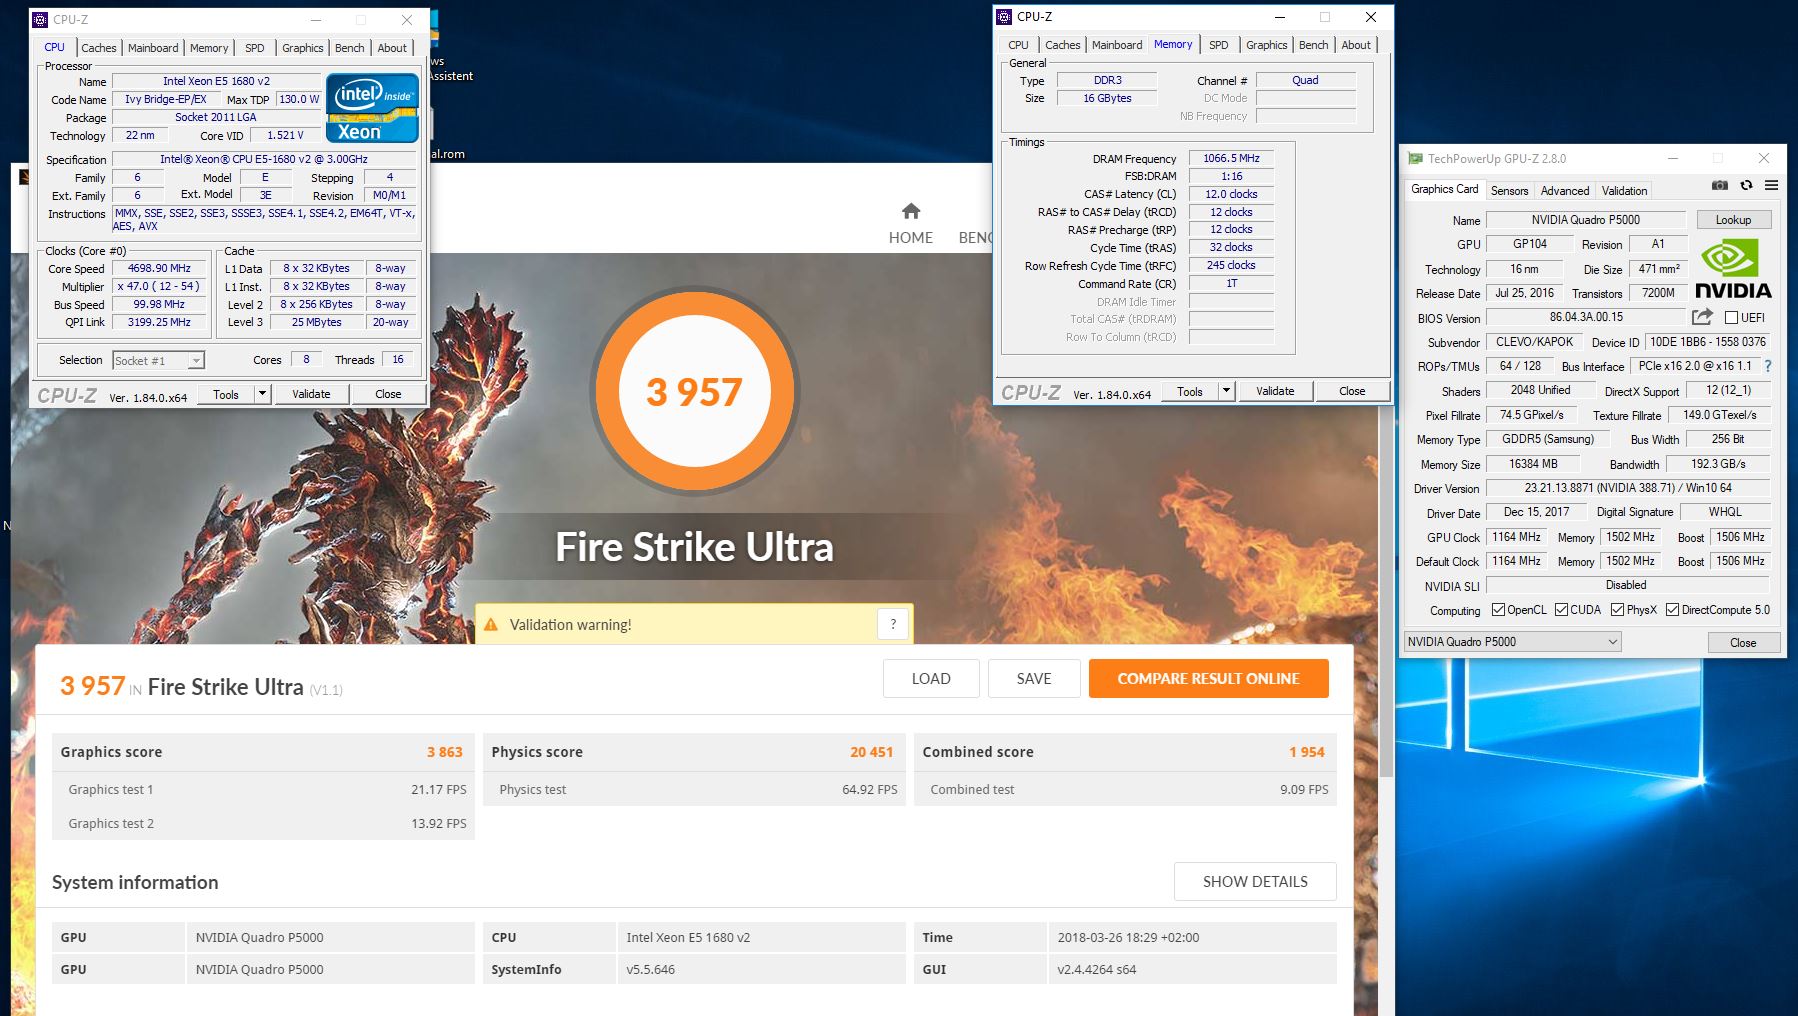
Task: Click the GPU-Z refresh icon
Action: click(1746, 185)
